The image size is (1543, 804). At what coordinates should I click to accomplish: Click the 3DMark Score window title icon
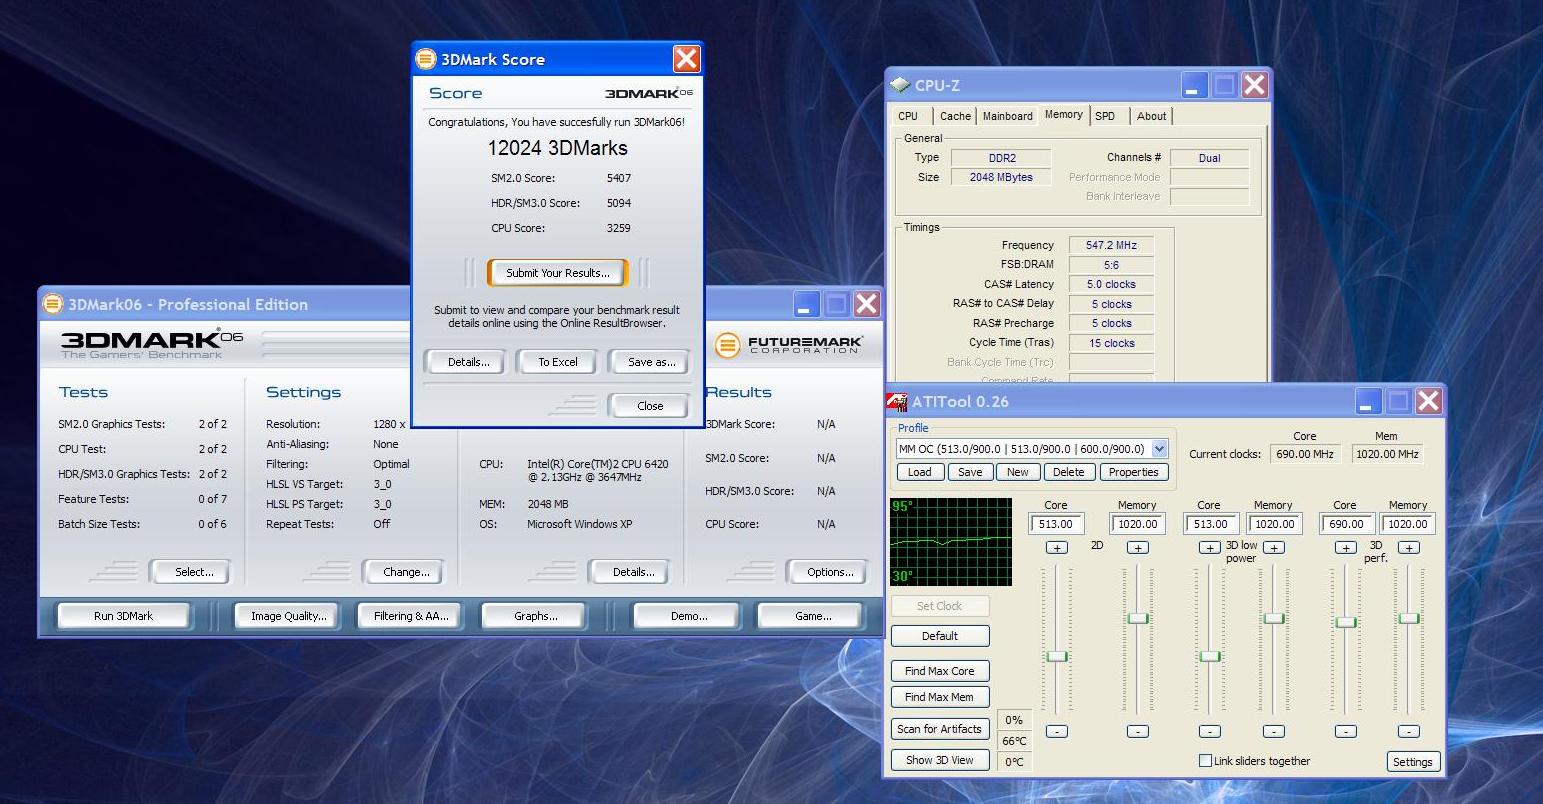pyautogui.click(x=426, y=59)
